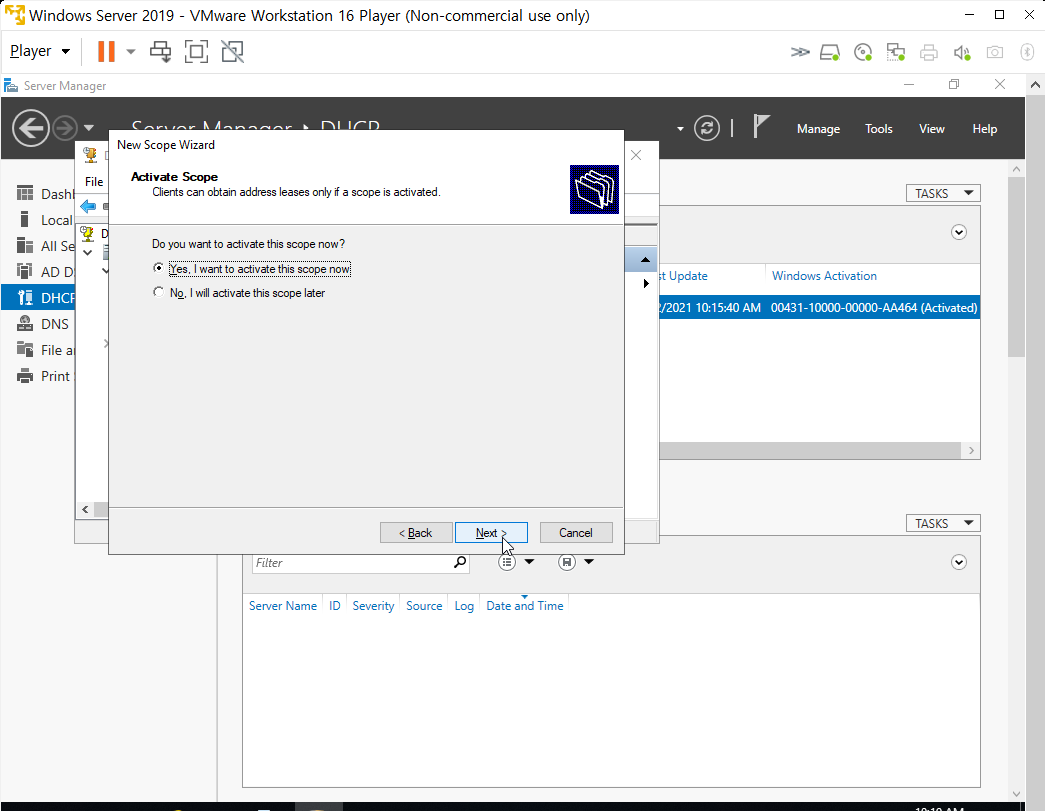Select All Servers in sidebar
1045x811 pixels.
pos(45,246)
